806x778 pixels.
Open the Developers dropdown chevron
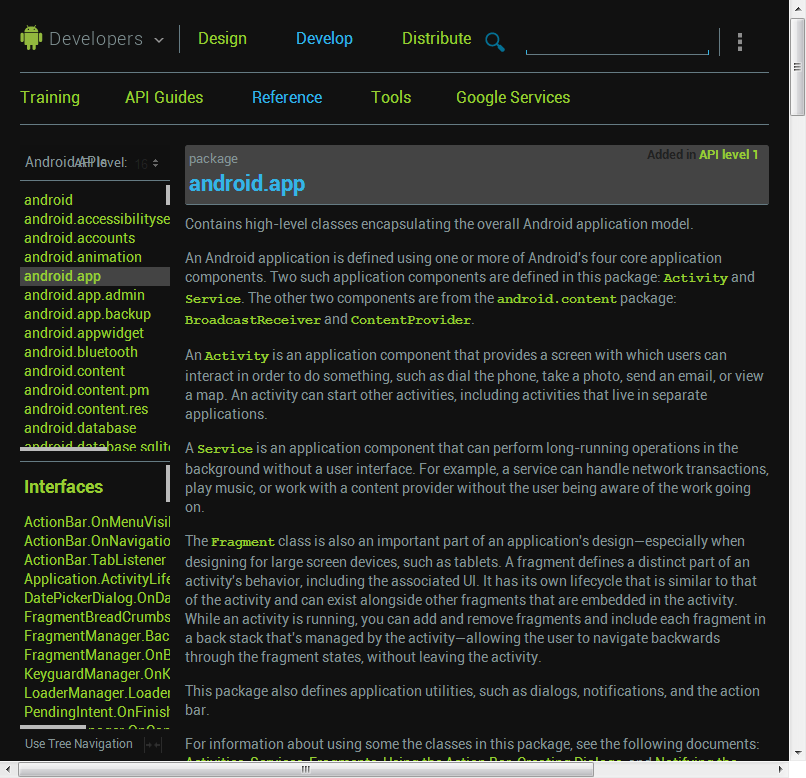coord(157,40)
